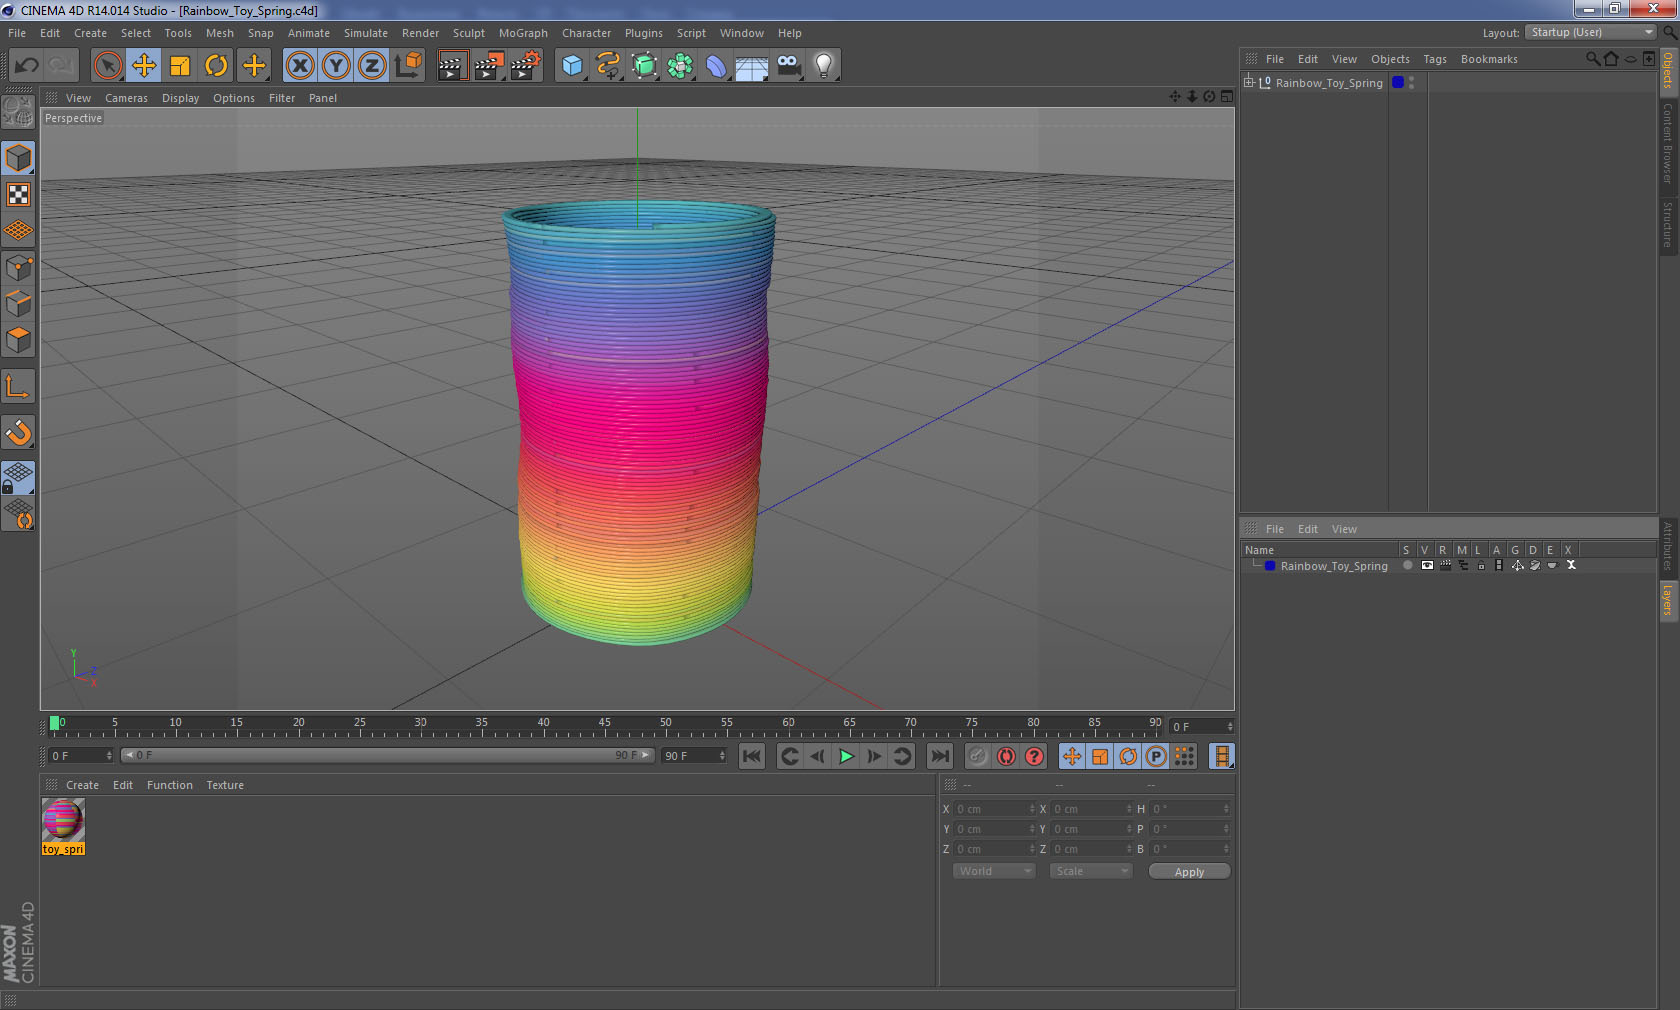Select the Points mode icon
Image resolution: width=1680 pixels, height=1010 pixels.
click(x=18, y=267)
